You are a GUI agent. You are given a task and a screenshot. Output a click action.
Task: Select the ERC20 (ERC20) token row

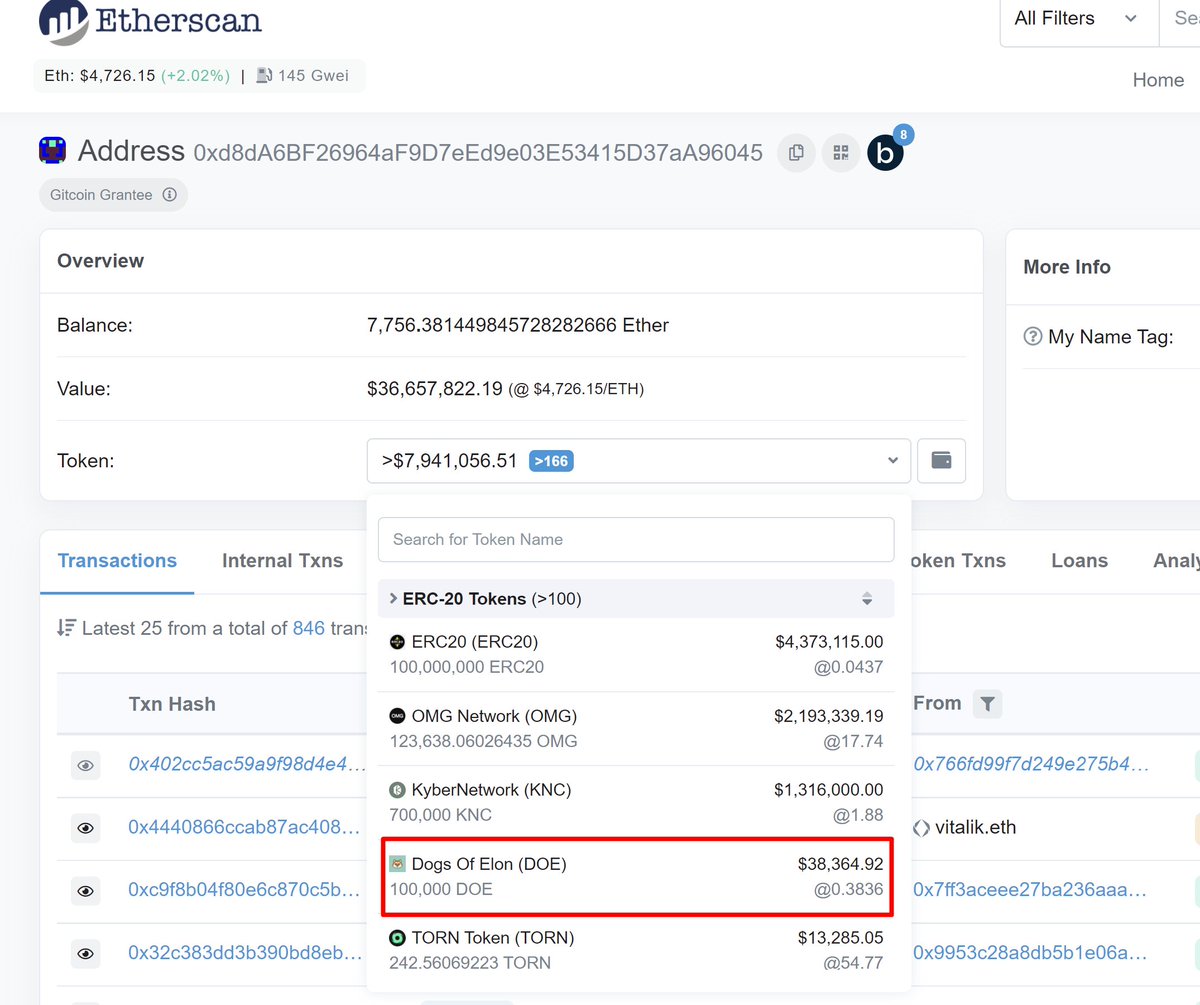coord(636,654)
